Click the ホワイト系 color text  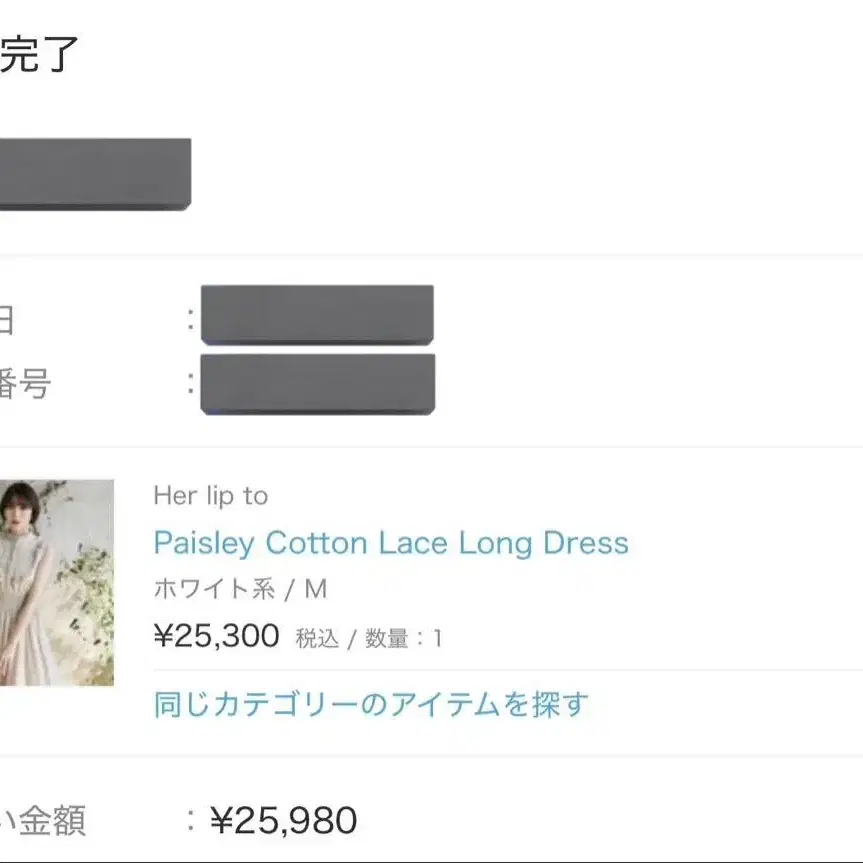coord(214,589)
